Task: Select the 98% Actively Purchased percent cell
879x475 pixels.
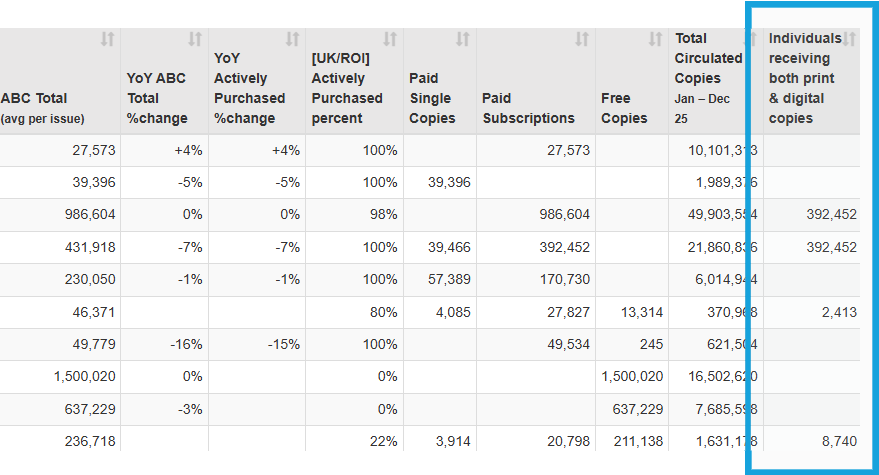Action: tap(380, 215)
